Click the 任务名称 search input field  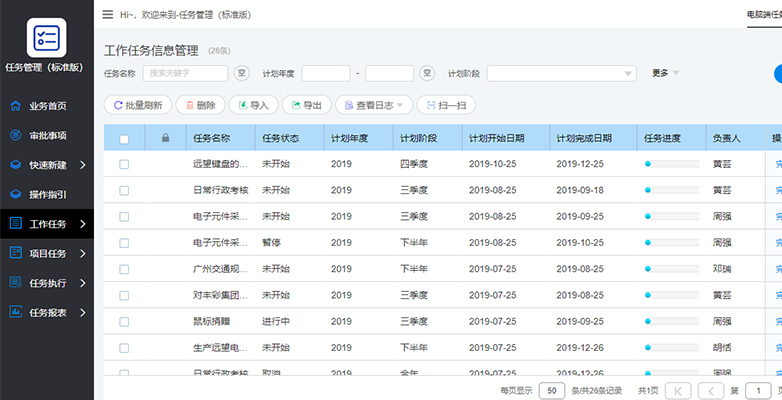(185, 73)
